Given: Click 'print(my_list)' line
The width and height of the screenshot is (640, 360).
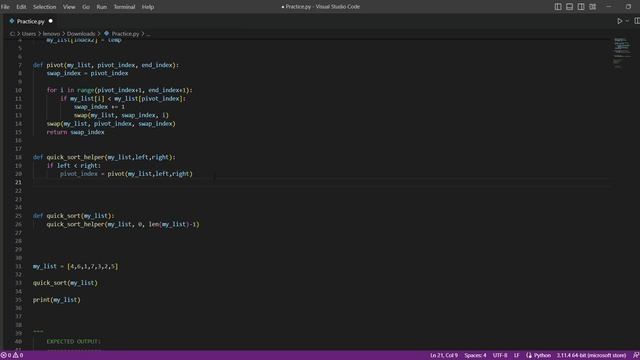Looking at the screenshot, I should point(57,300).
